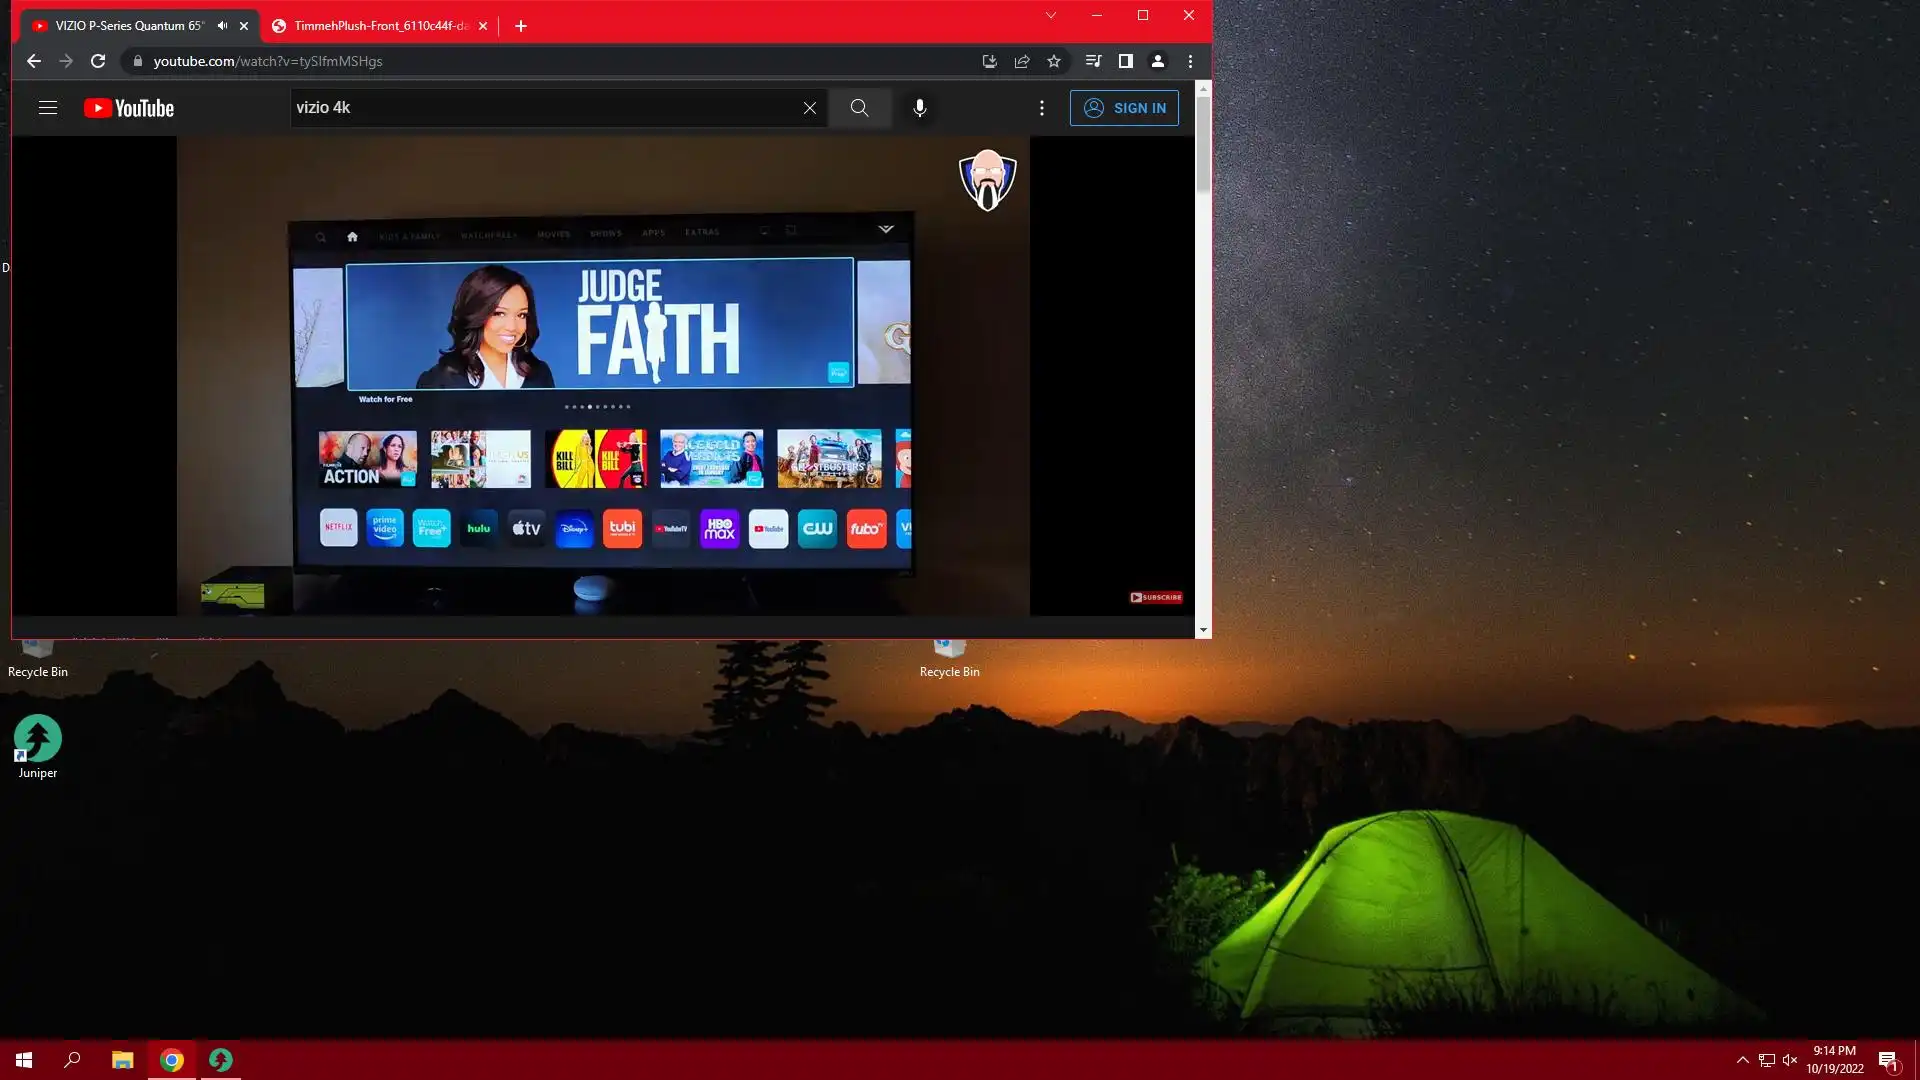The width and height of the screenshot is (1920, 1080).
Task: Toggle system volume mute icon in tray
Action: point(1790,1060)
